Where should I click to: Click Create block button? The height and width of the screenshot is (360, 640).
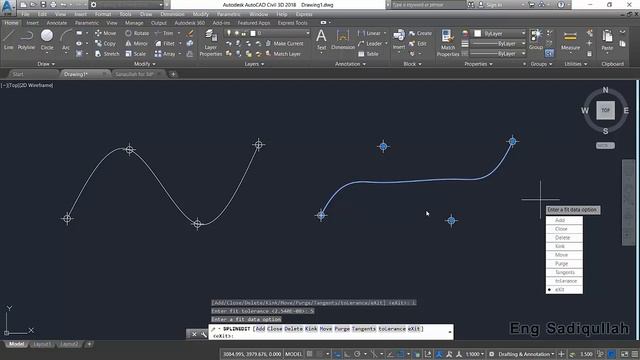420,33
